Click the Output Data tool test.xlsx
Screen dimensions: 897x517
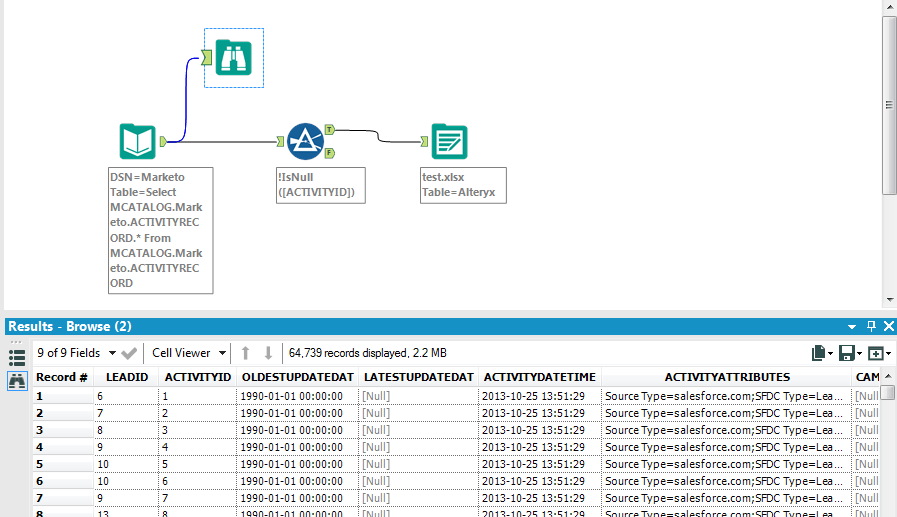449,143
